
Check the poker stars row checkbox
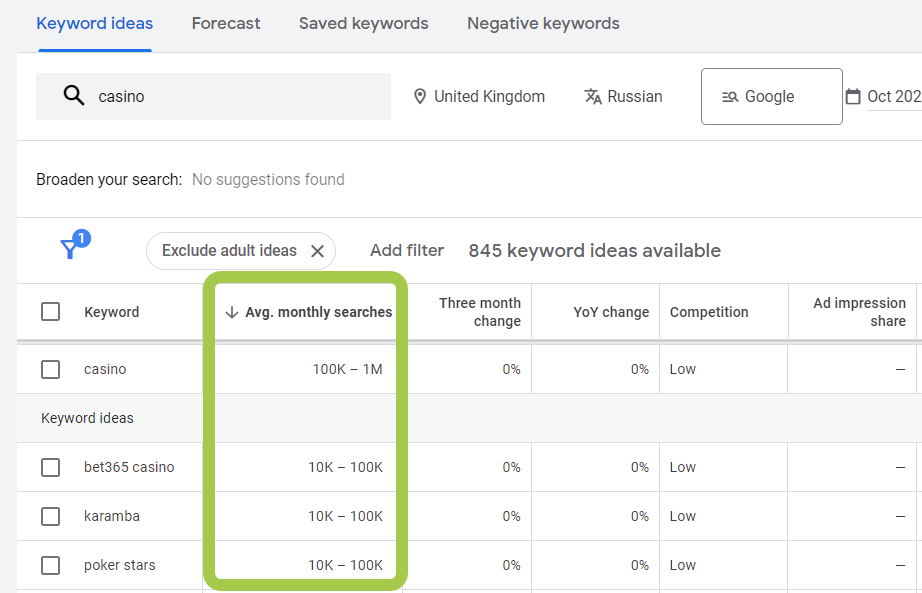pyautogui.click(x=51, y=565)
